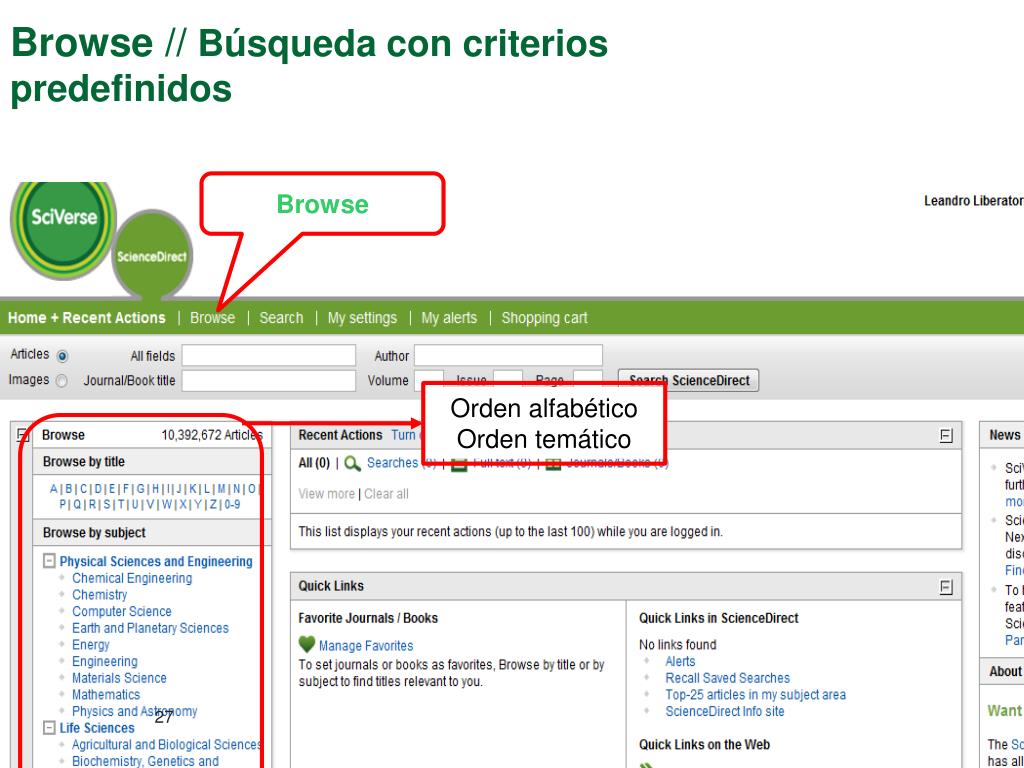This screenshot has width=1024, height=768.
Task: Open My settings menu item
Action: pyautogui.click(x=362, y=318)
